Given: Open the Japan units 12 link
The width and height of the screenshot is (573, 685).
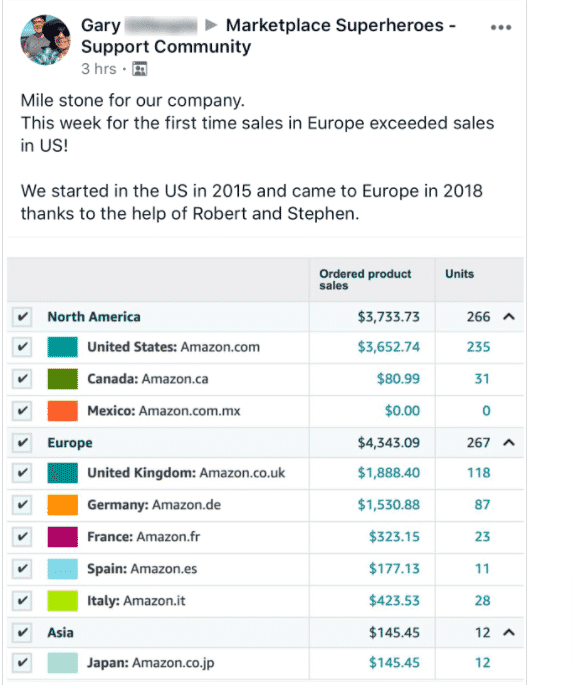Looking at the screenshot, I should (x=483, y=663).
